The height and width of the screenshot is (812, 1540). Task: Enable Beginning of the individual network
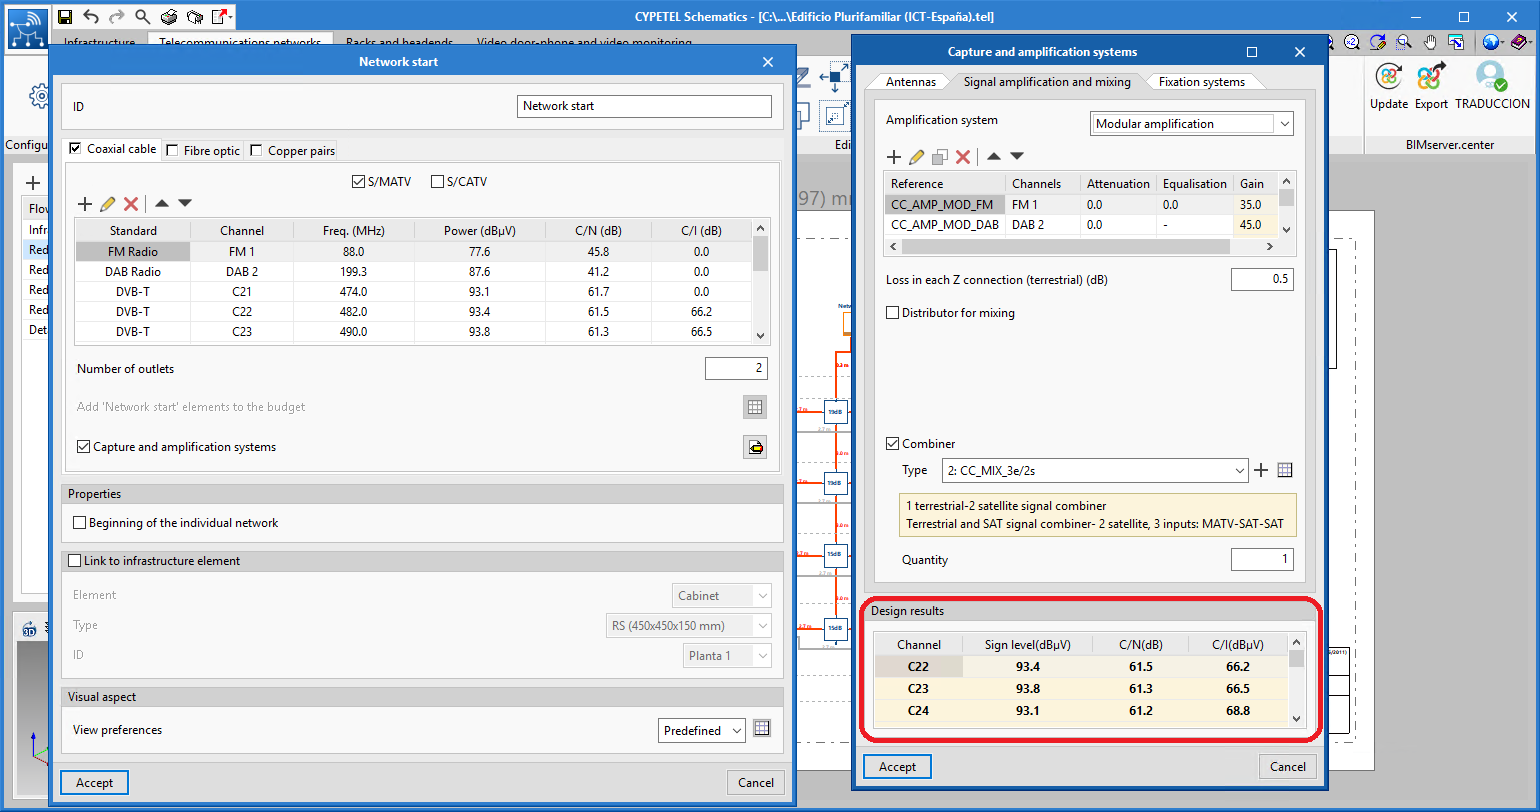[80, 523]
